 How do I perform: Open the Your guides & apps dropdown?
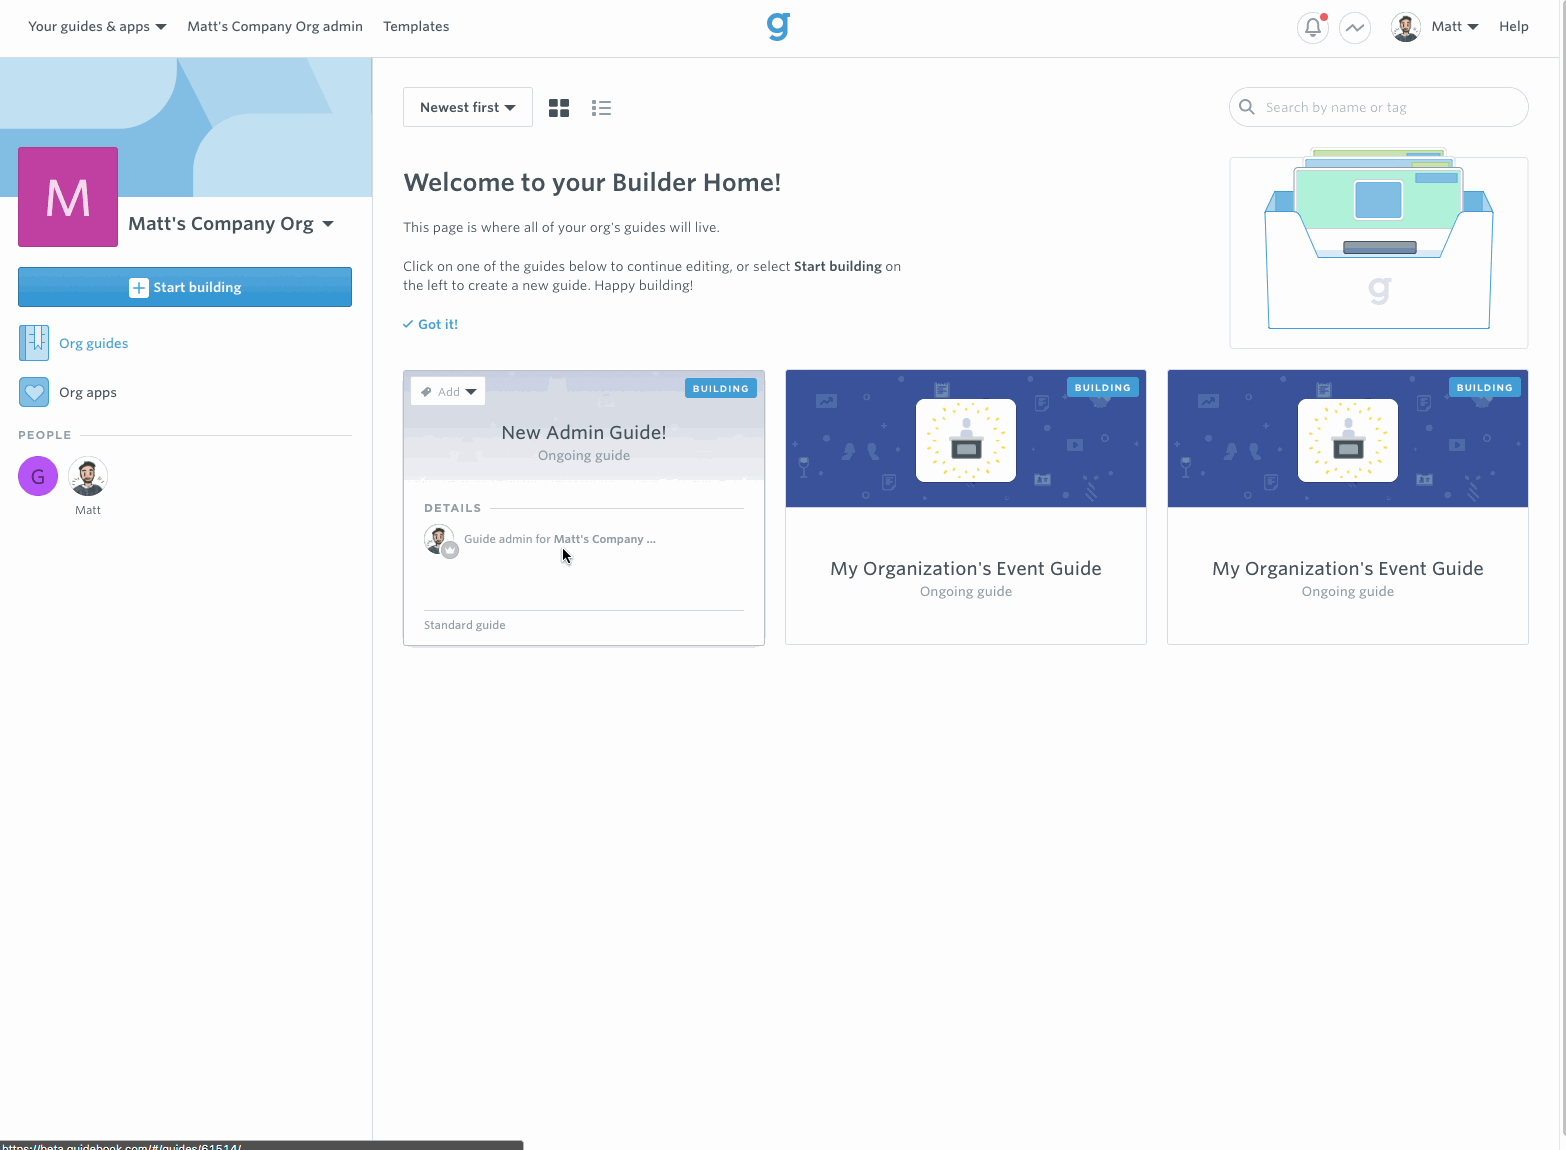point(97,26)
